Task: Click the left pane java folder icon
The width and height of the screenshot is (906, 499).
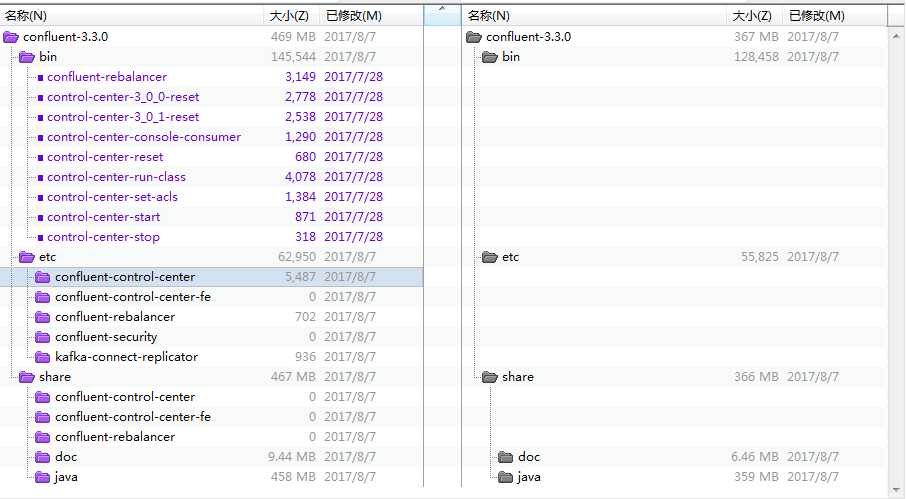Action: coord(43,477)
